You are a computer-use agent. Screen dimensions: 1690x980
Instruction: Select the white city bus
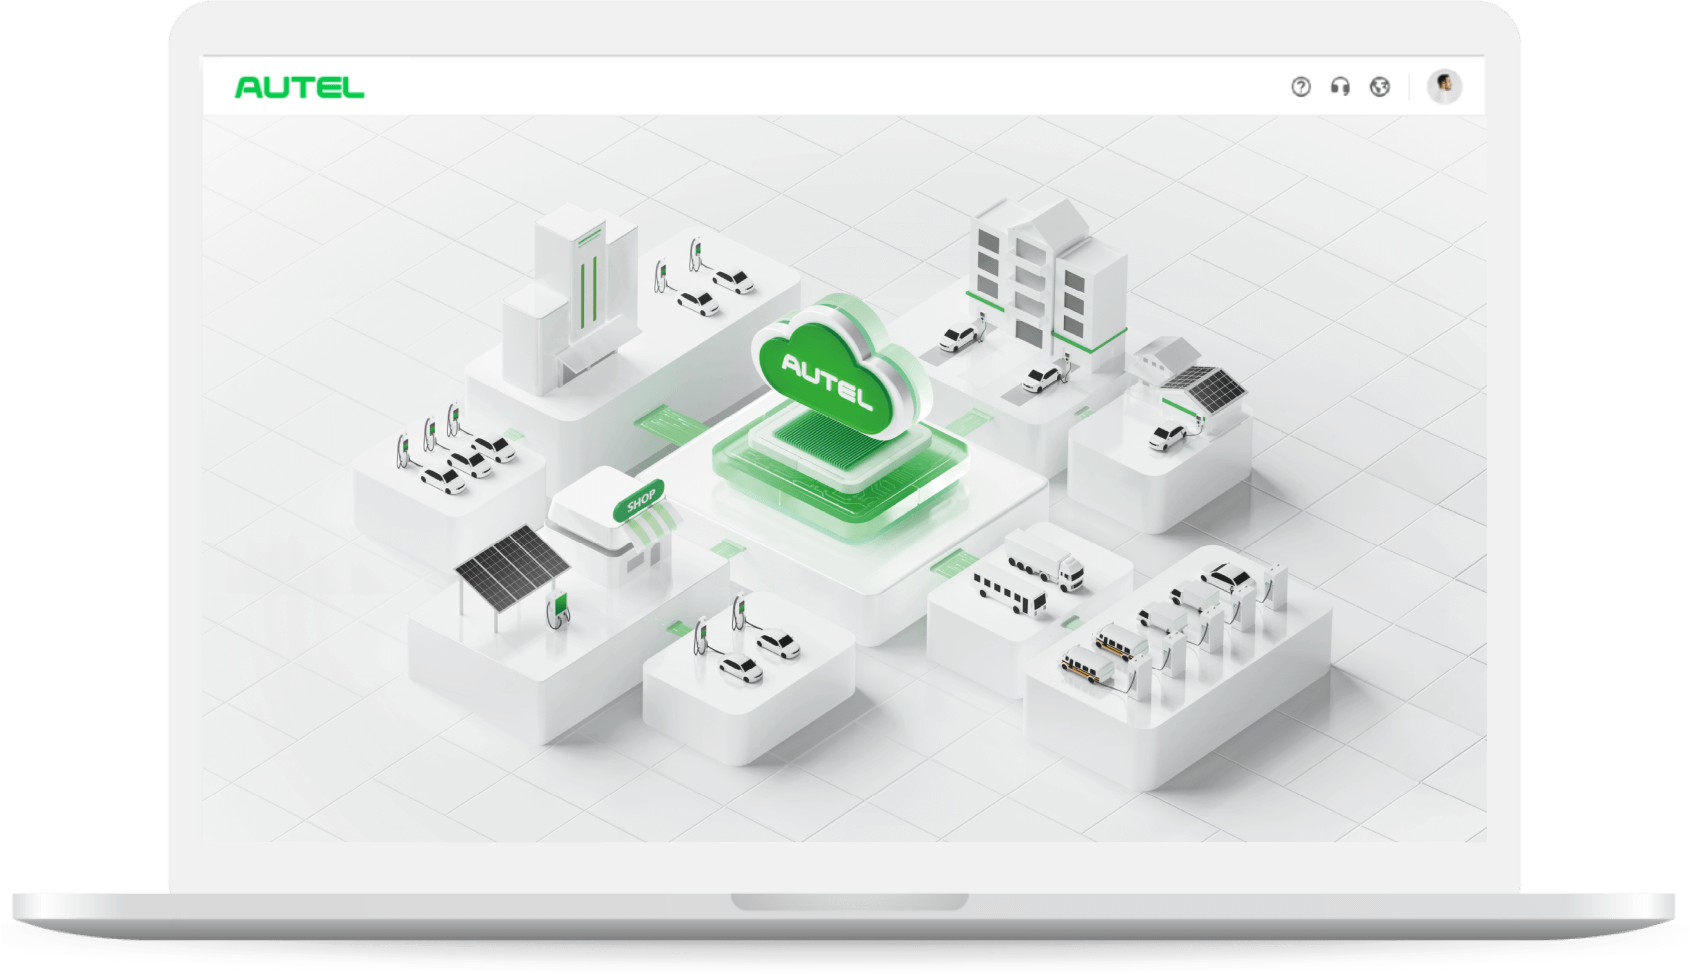[x=1009, y=593]
